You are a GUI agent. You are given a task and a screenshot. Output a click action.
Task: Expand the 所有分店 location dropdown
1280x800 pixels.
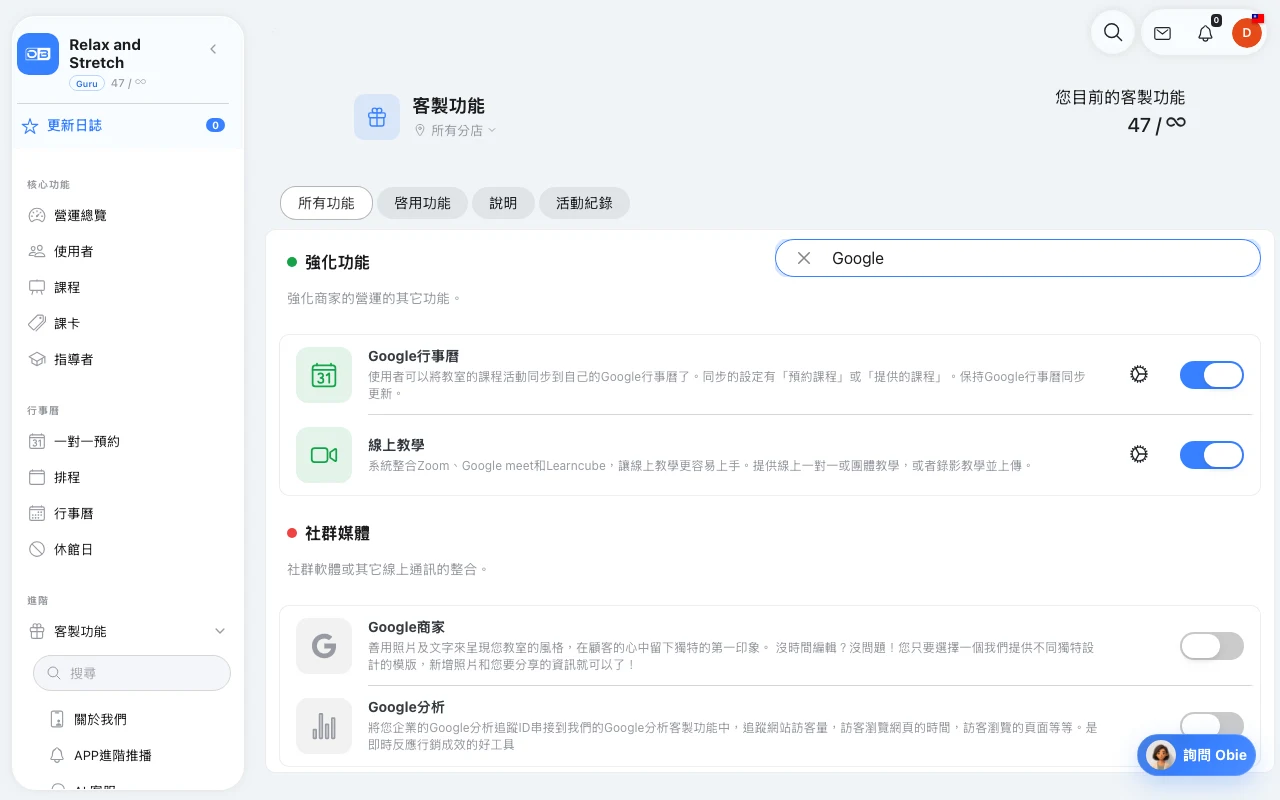tap(456, 130)
